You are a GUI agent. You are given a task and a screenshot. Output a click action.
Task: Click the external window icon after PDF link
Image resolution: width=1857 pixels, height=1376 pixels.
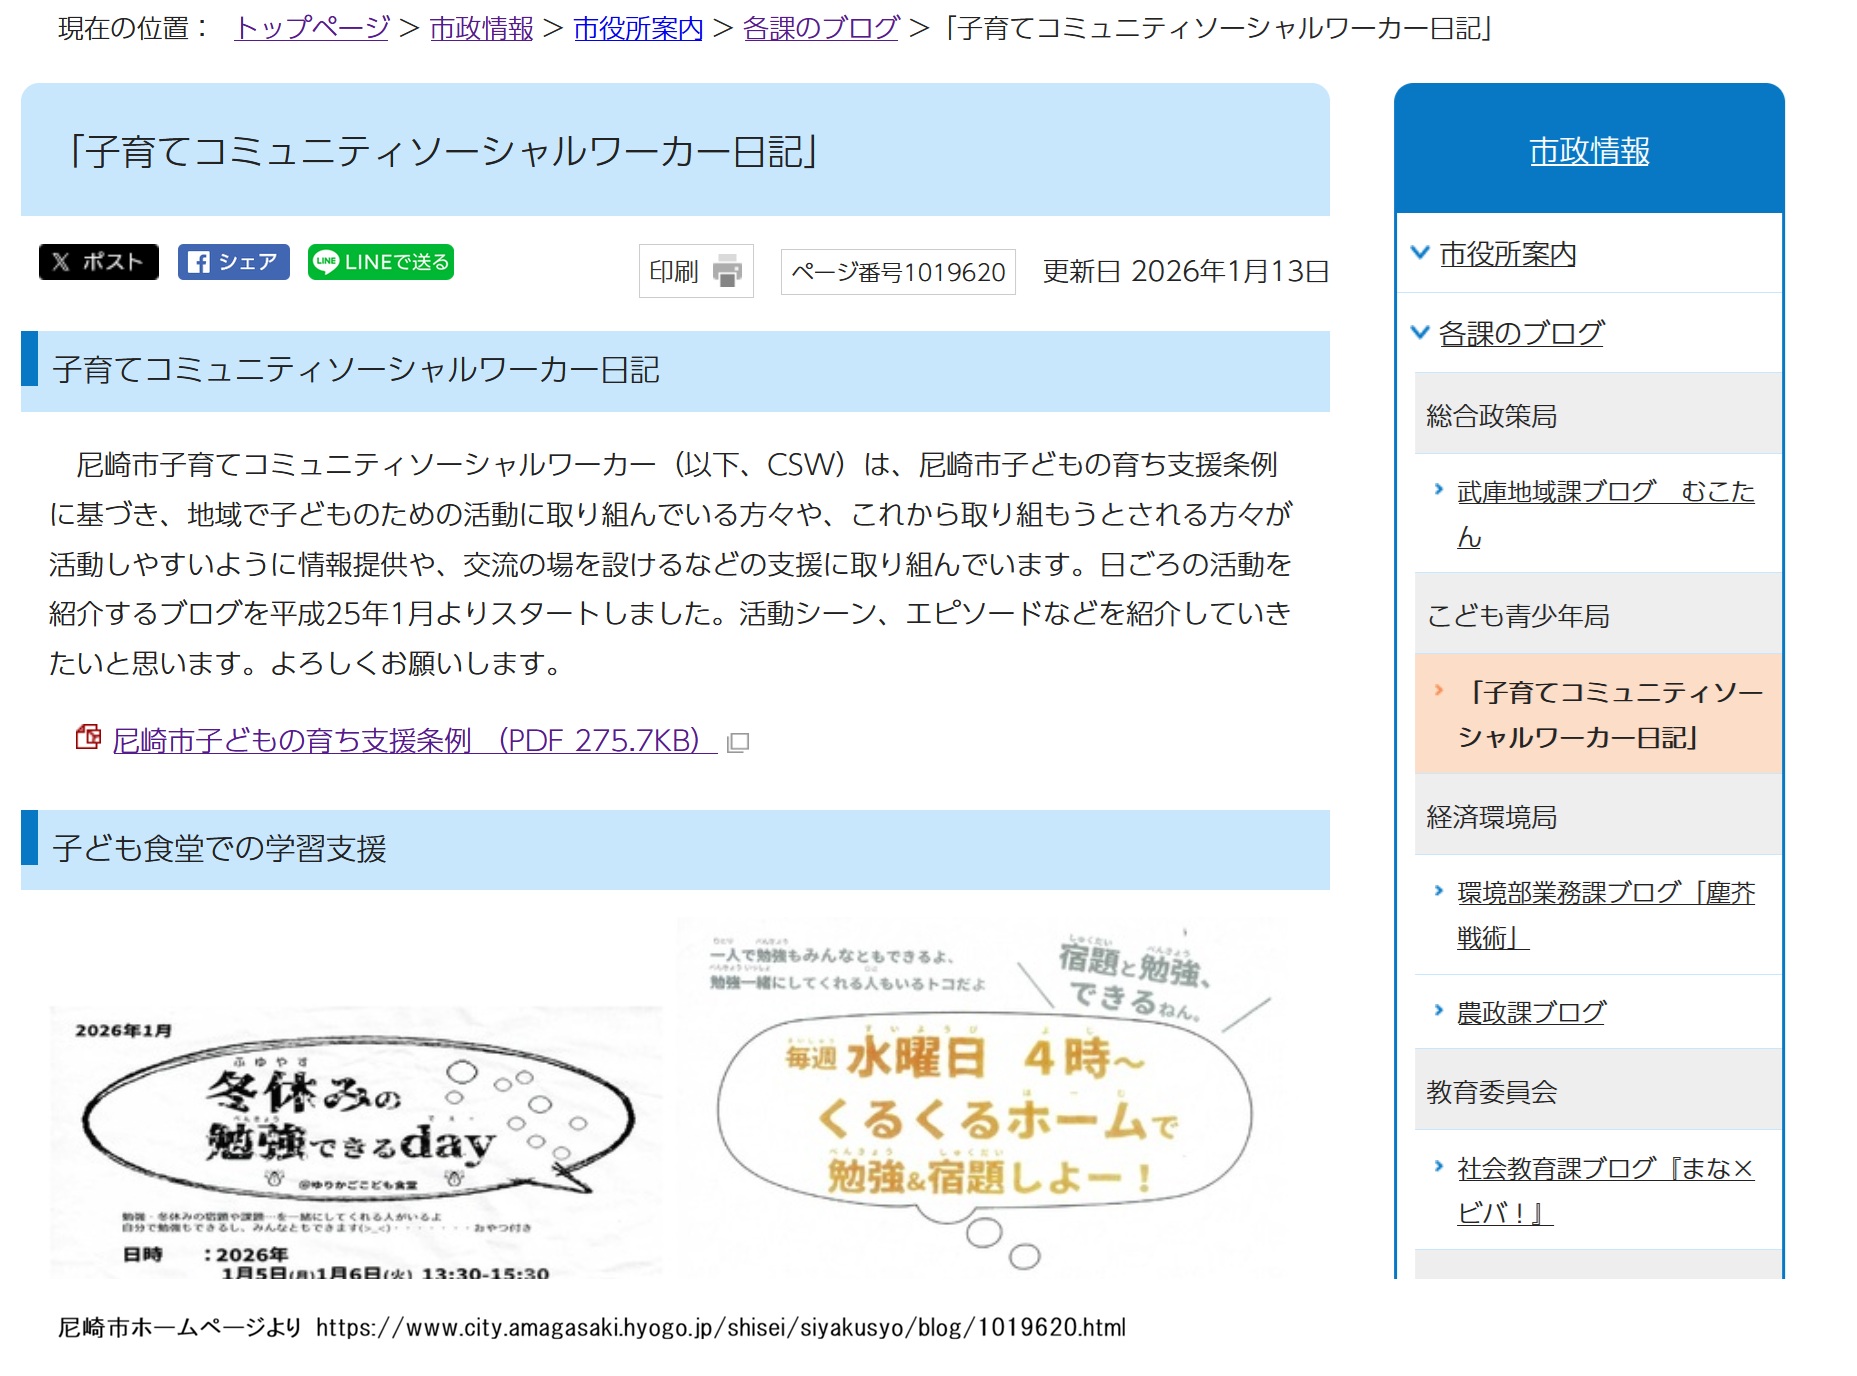738,742
